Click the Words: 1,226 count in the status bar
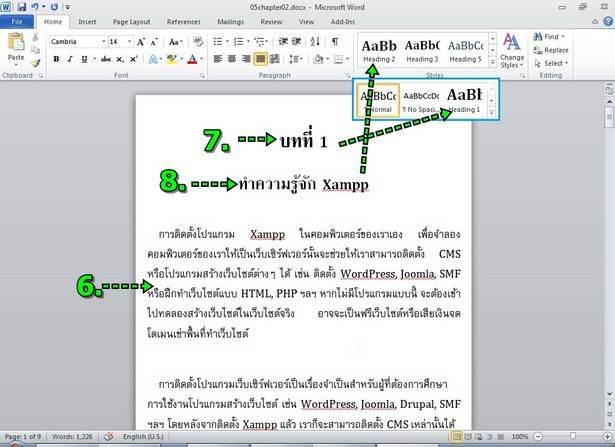Image resolution: width=615 pixels, height=447 pixels. (72, 436)
